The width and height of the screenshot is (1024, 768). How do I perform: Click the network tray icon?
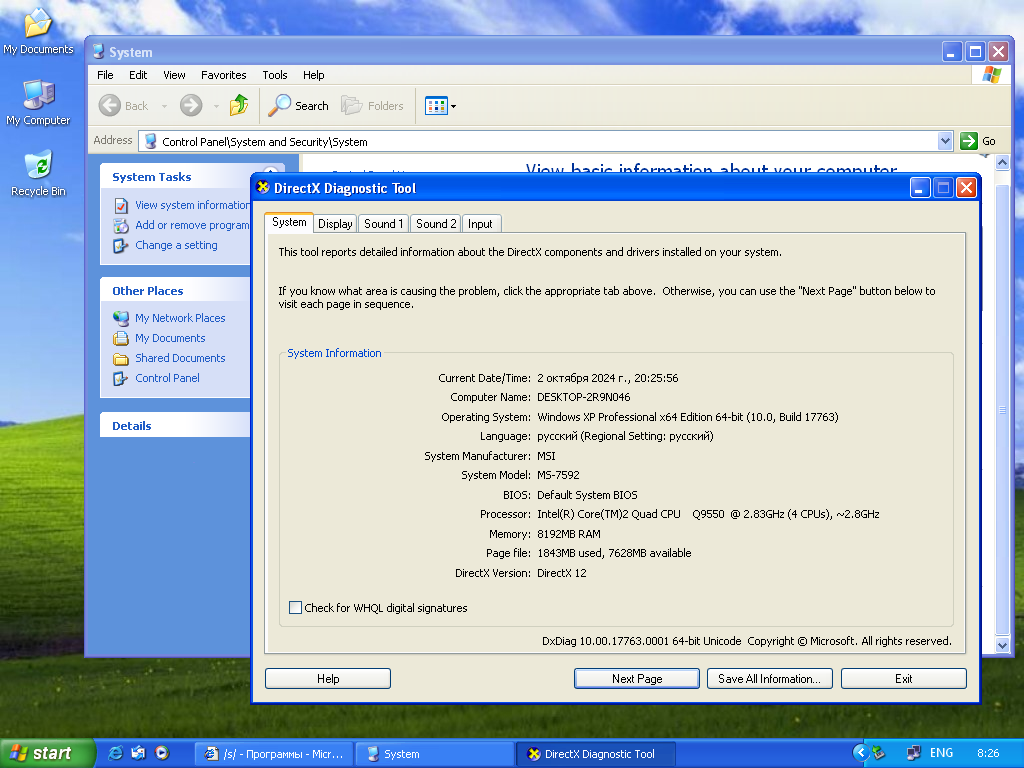[913, 753]
